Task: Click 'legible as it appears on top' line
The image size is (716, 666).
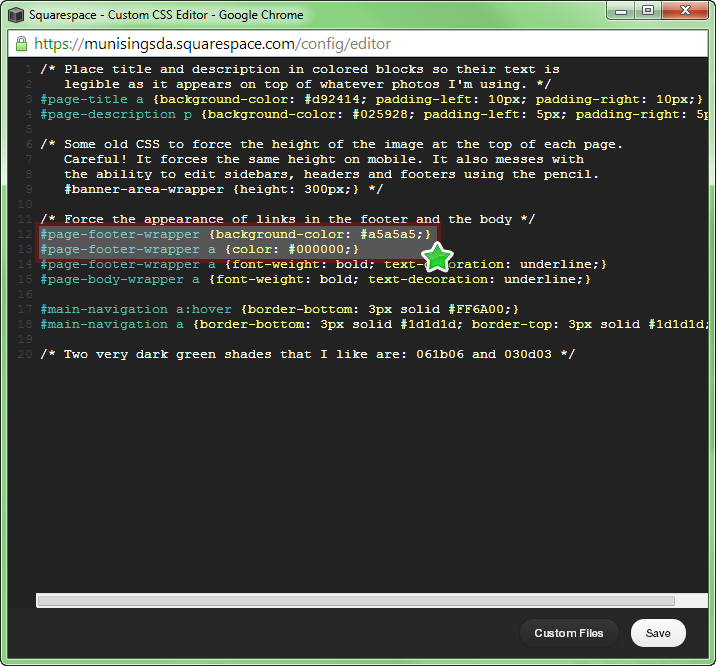Action: coord(307,84)
